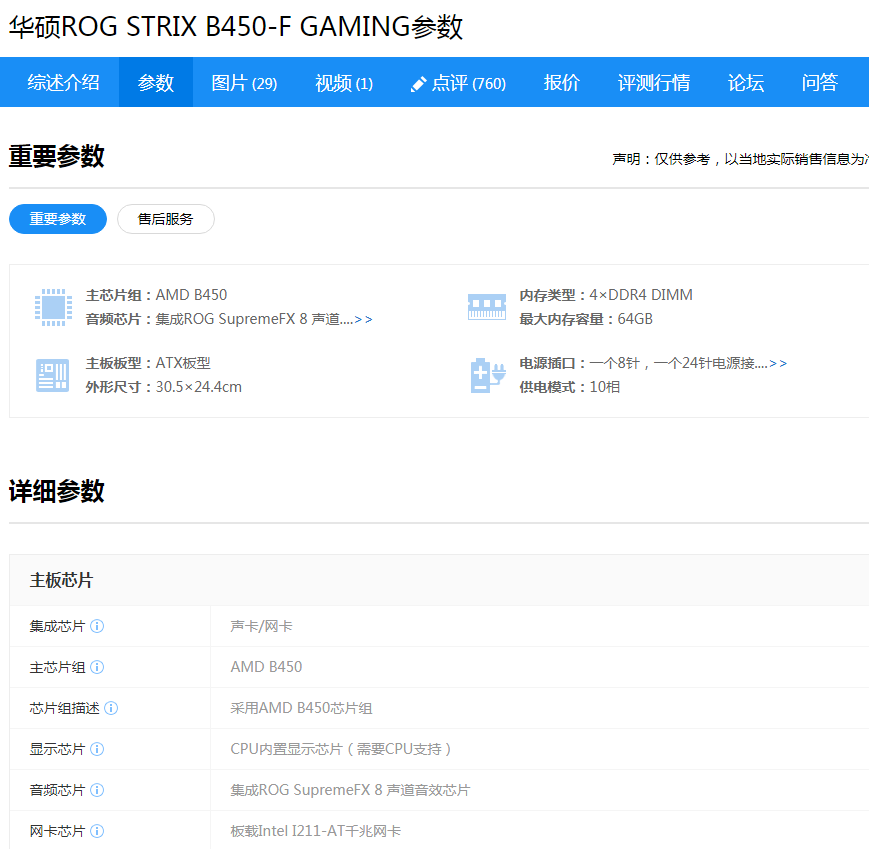Click 外形尺寸：30.5×24.4cm text
This screenshot has width=869, height=849.
tap(163, 387)
